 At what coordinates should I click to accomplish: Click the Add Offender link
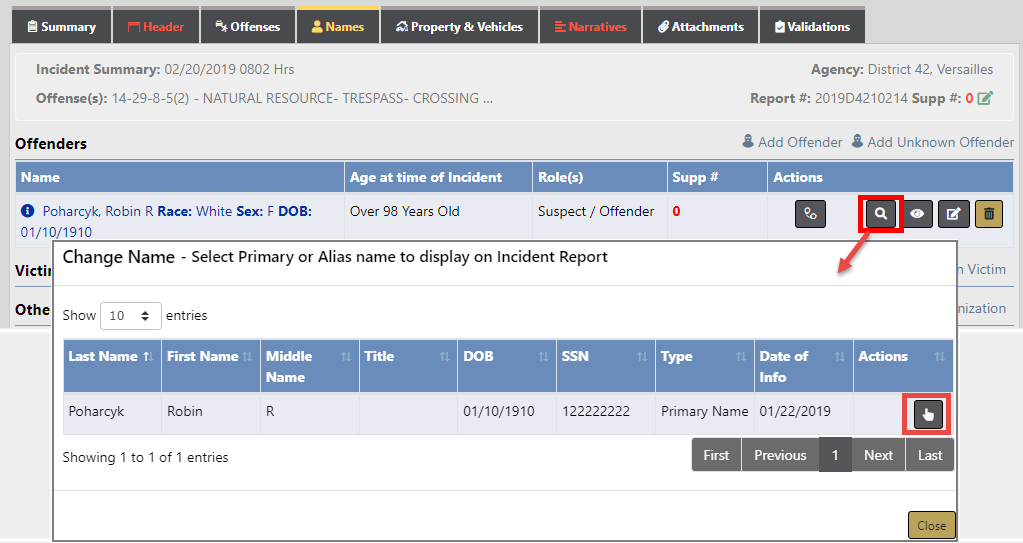click(792, 142)
